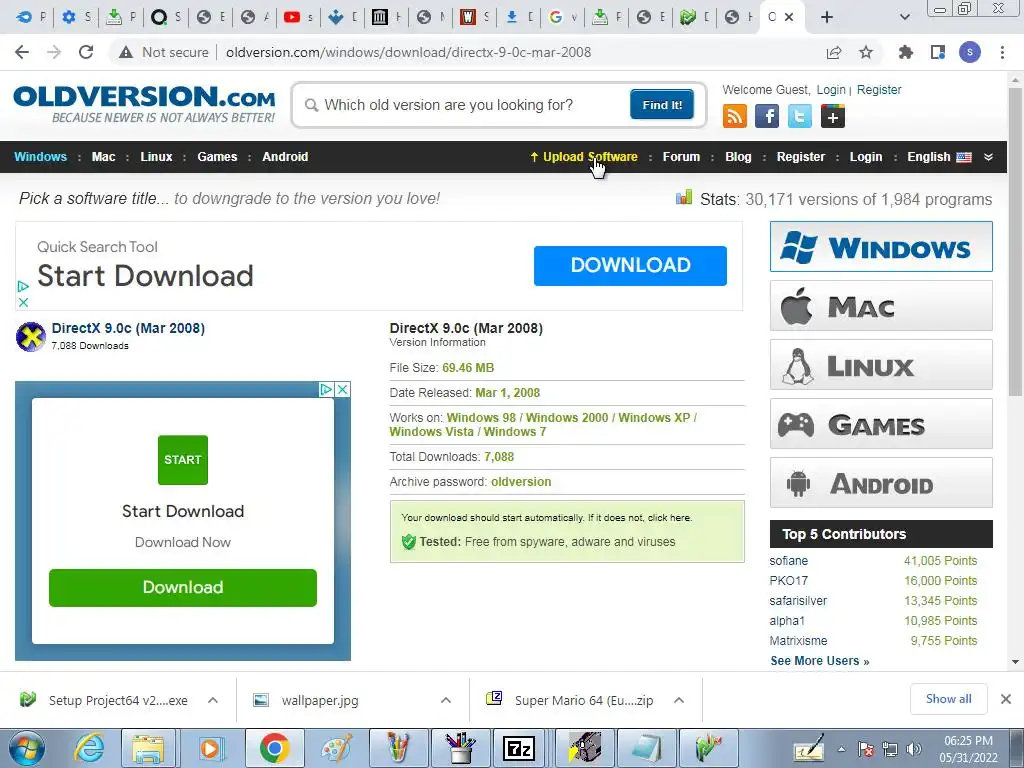The width and height of the screenshot is (1024, 768).
Task: Open the Facebook social icon
Action: 767,117
